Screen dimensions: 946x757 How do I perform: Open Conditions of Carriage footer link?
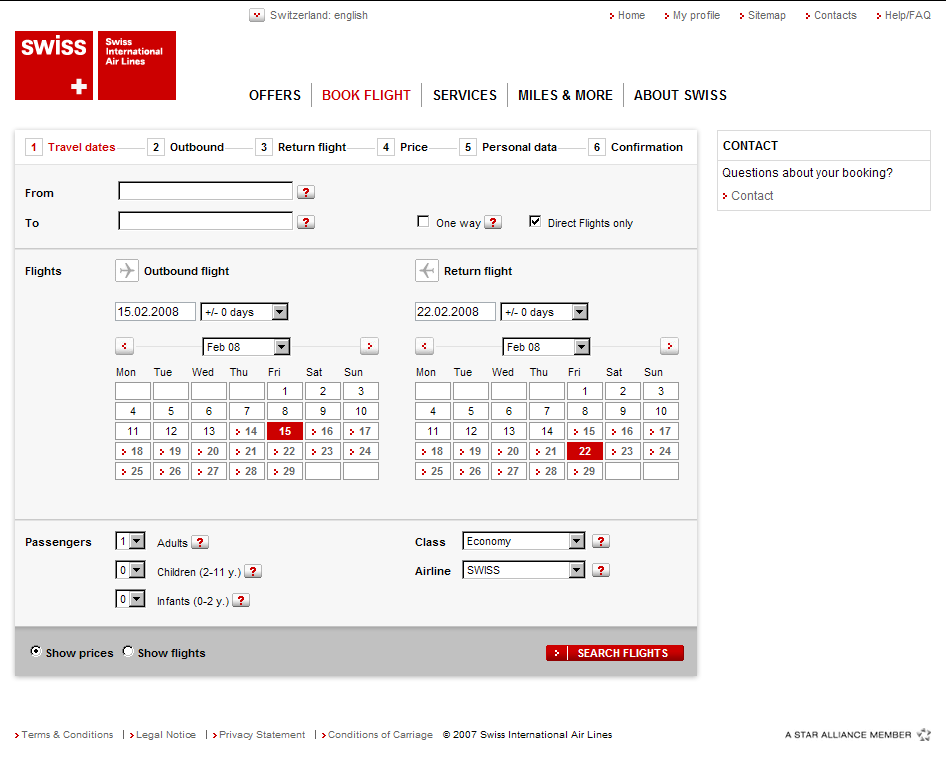tap(377, 735)
